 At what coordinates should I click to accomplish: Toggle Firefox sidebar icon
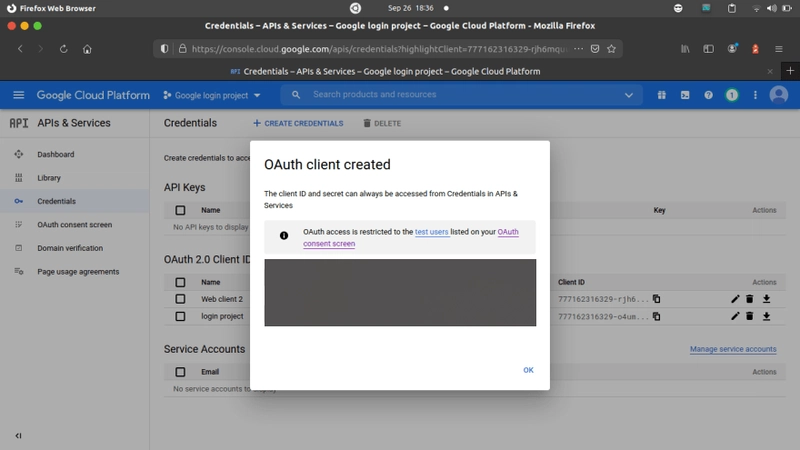click(x=709, y=49)
